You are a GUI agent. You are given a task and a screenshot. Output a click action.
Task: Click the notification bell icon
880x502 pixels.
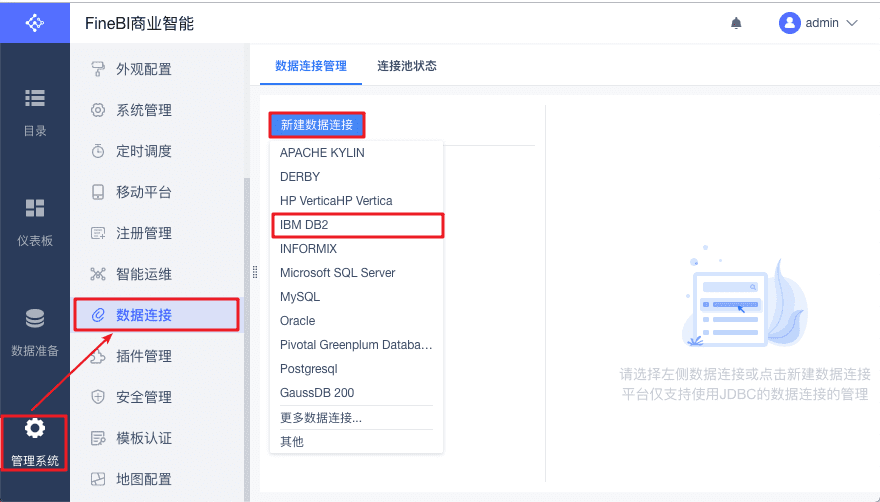[x=737, y=23]
